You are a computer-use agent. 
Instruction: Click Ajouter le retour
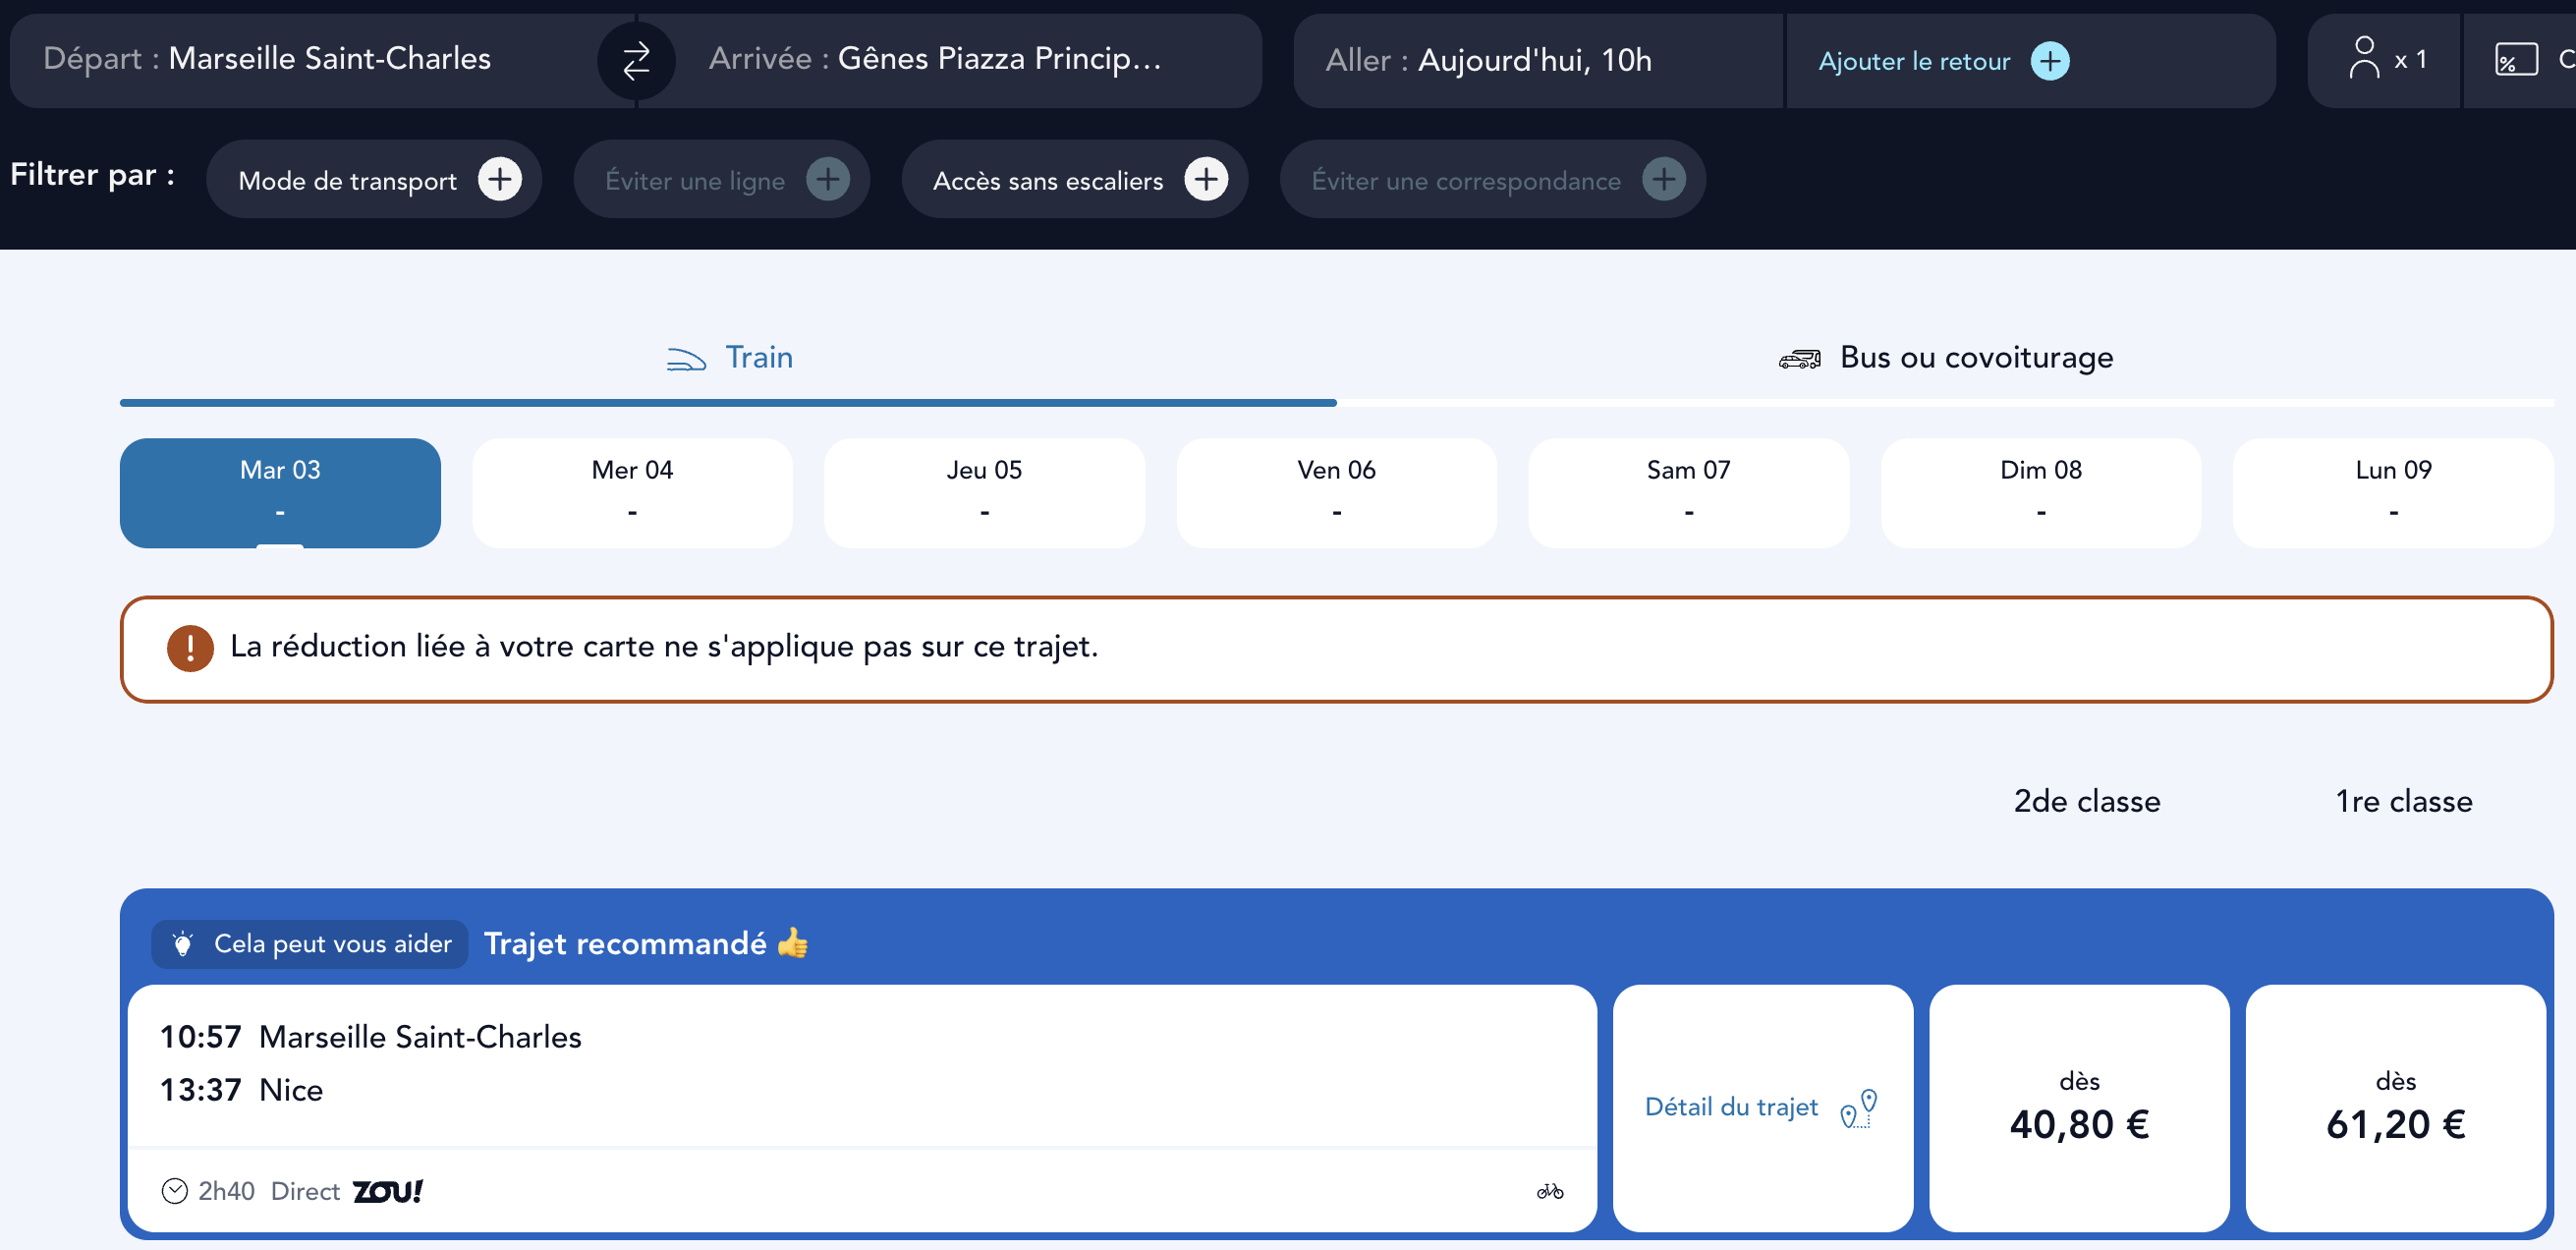(1940, 60)
